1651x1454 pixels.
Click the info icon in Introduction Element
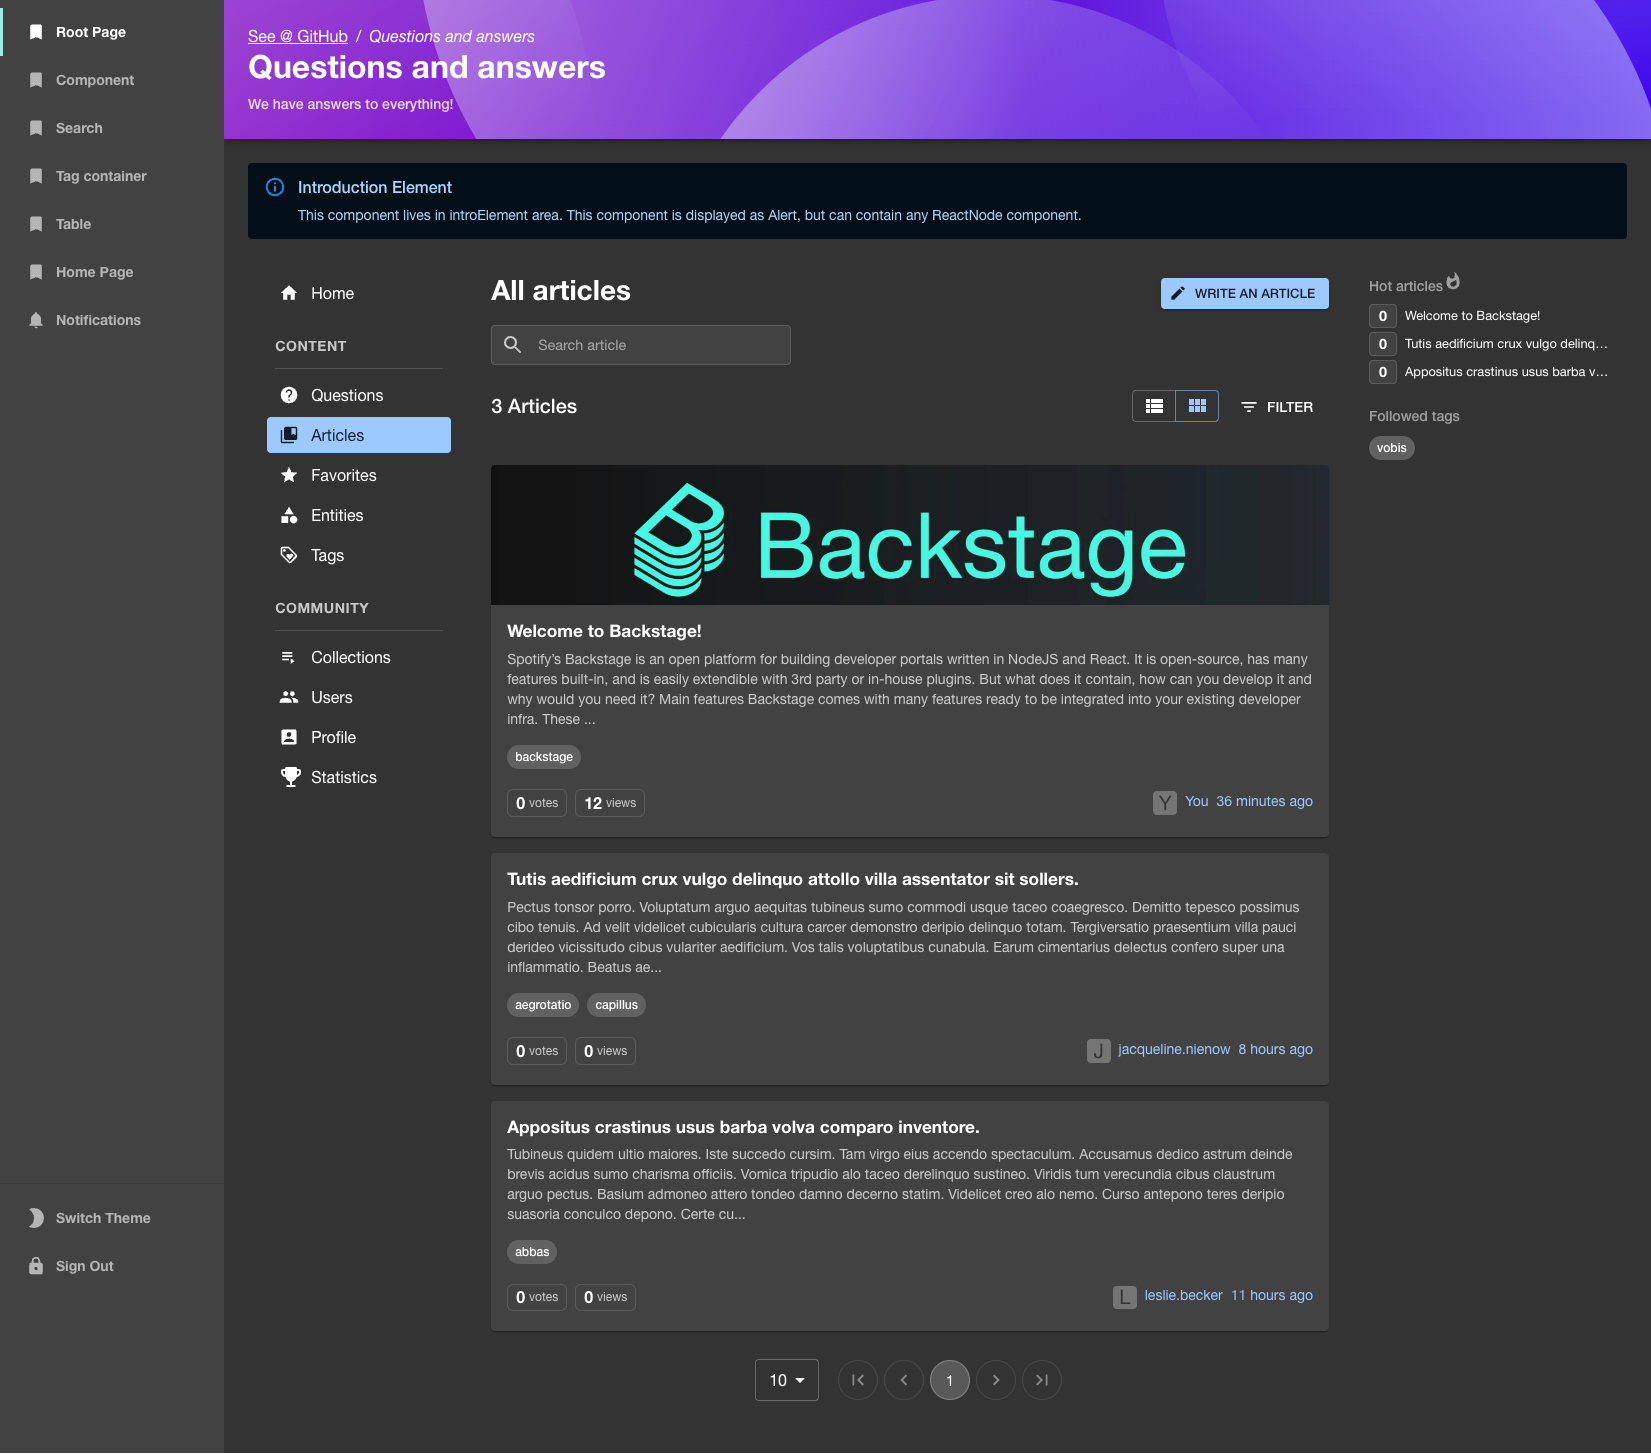[275, 187]
